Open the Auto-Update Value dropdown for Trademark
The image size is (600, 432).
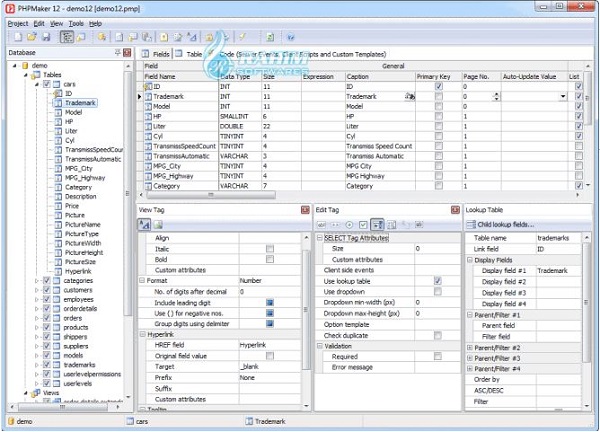(x=563, y=97)
